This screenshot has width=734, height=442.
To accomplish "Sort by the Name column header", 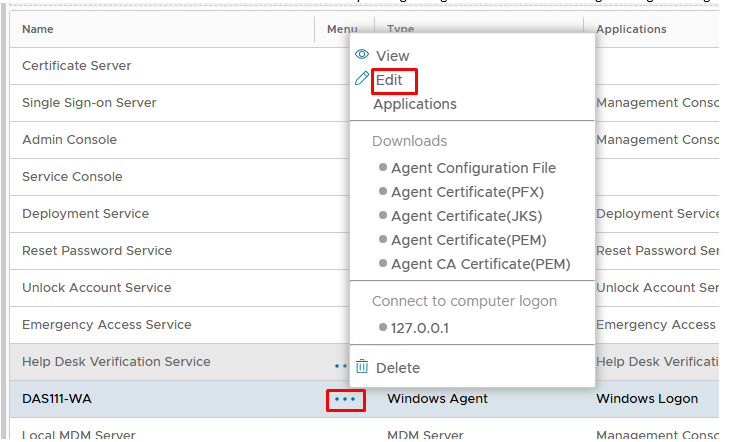I will (x=38, y=29).
